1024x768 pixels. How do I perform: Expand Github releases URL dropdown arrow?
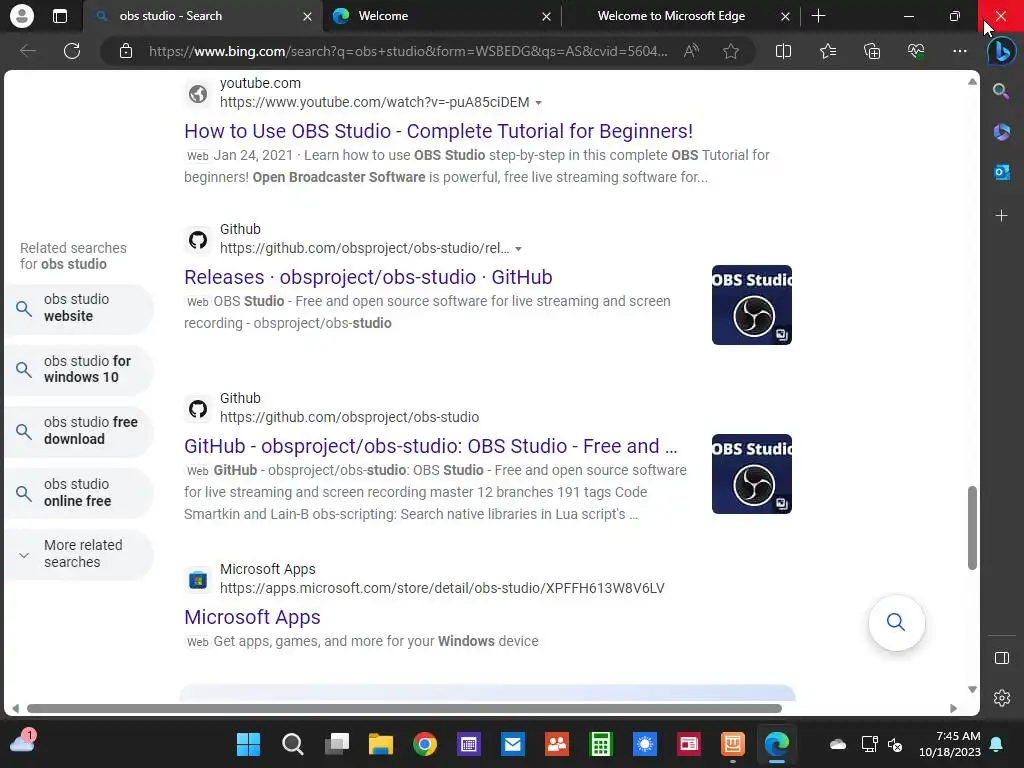518,249
